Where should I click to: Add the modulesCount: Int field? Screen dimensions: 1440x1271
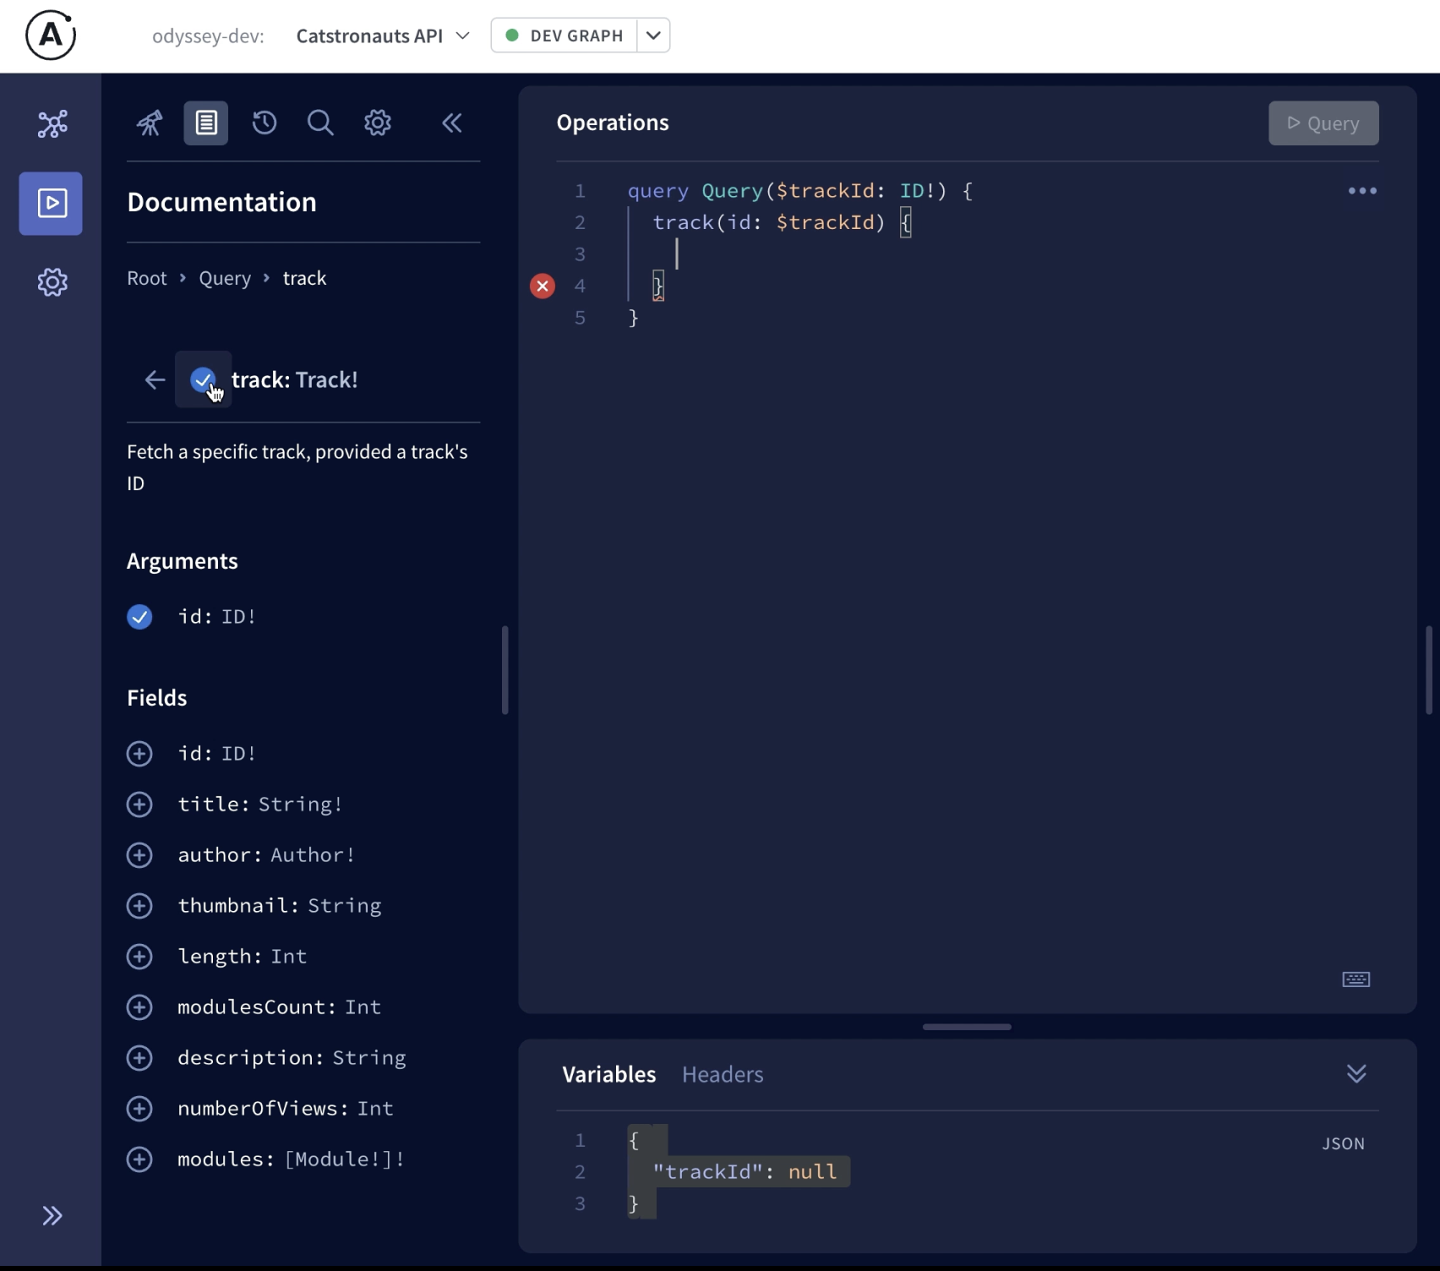pos(140,1007)
